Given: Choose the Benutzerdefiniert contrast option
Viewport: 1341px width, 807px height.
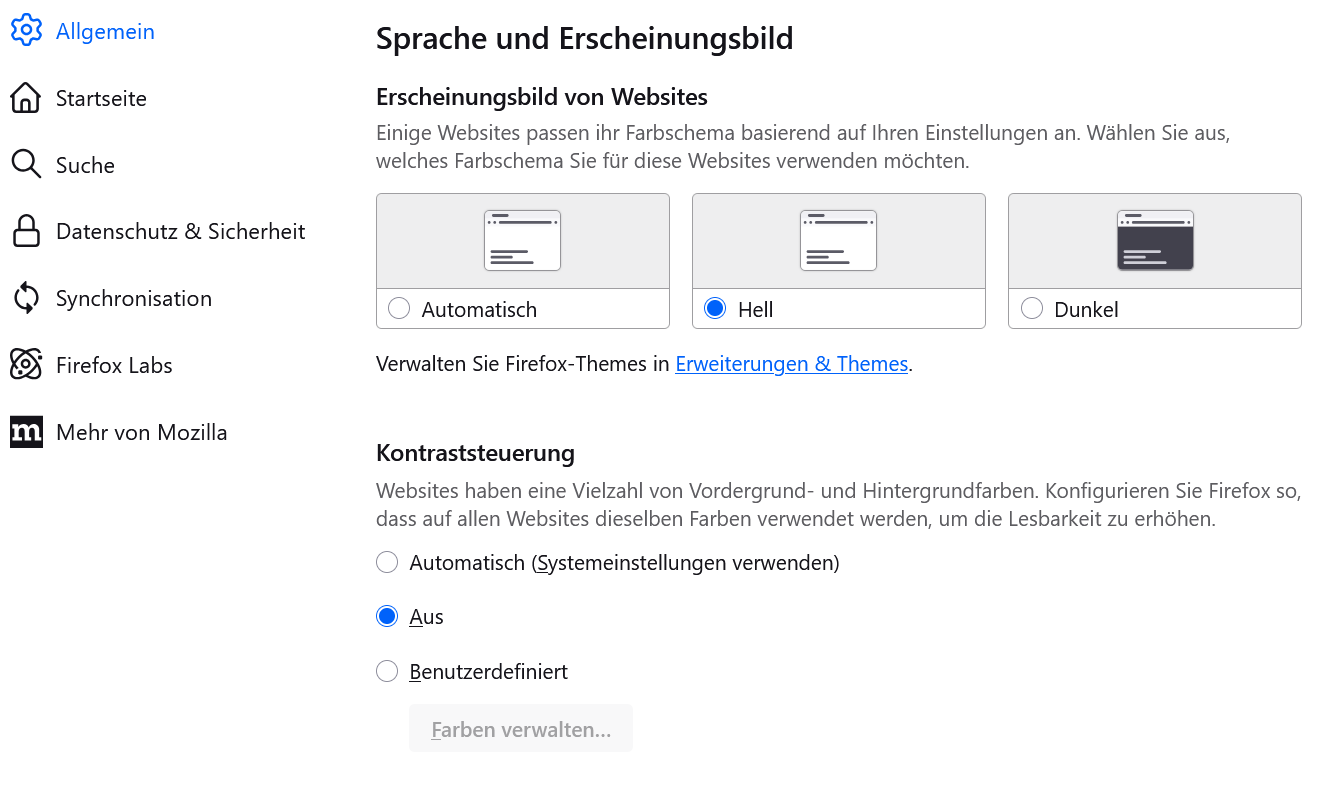Looking at the screenshot, I should [387, 671].
